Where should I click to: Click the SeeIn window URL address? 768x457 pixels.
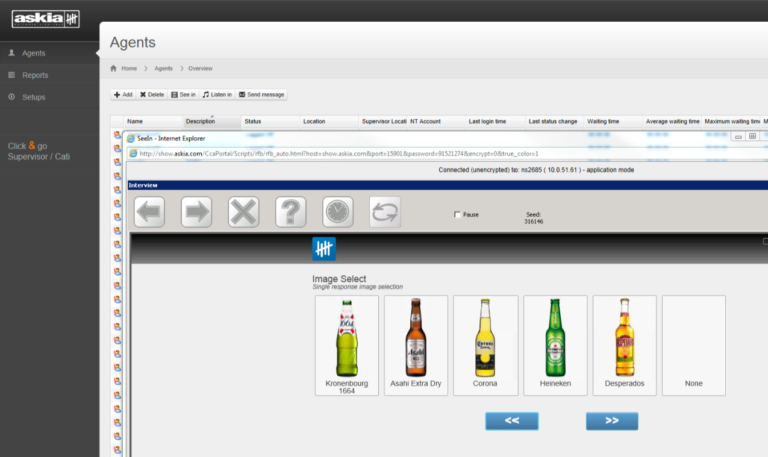339,154
